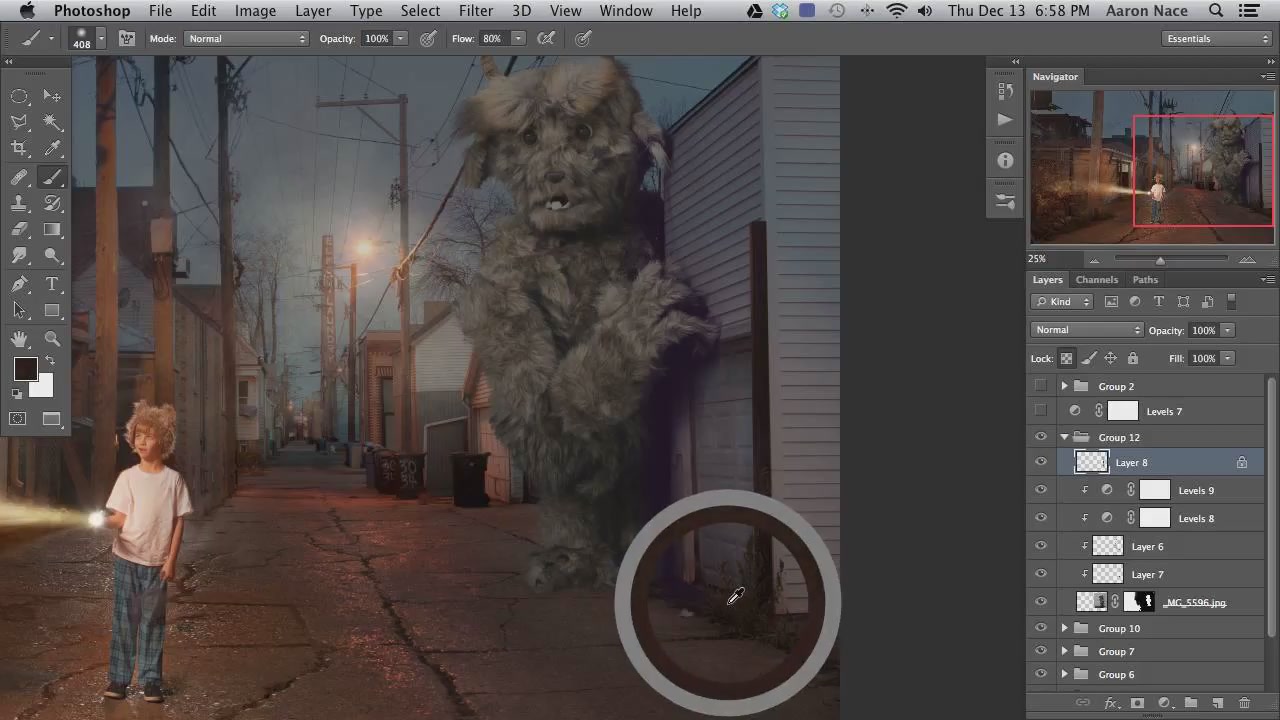The height and width of the screenshot is (720, 1280).
Task: Expand the Group 10 folder
Action: (x=1064, y=628)
